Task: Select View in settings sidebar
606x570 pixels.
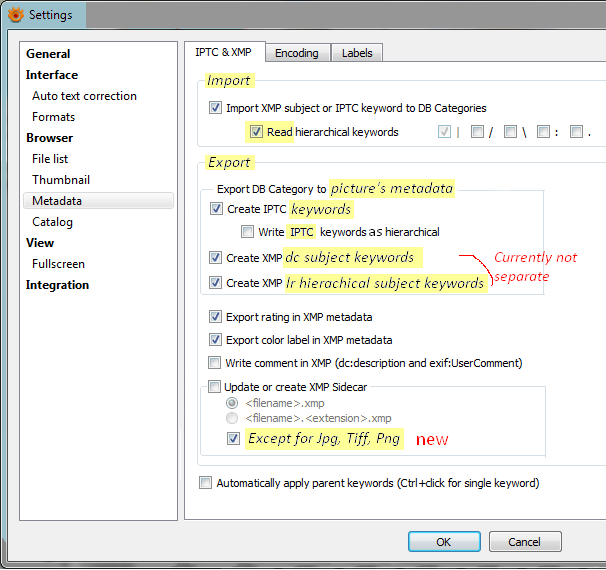Action: point(40,243)
